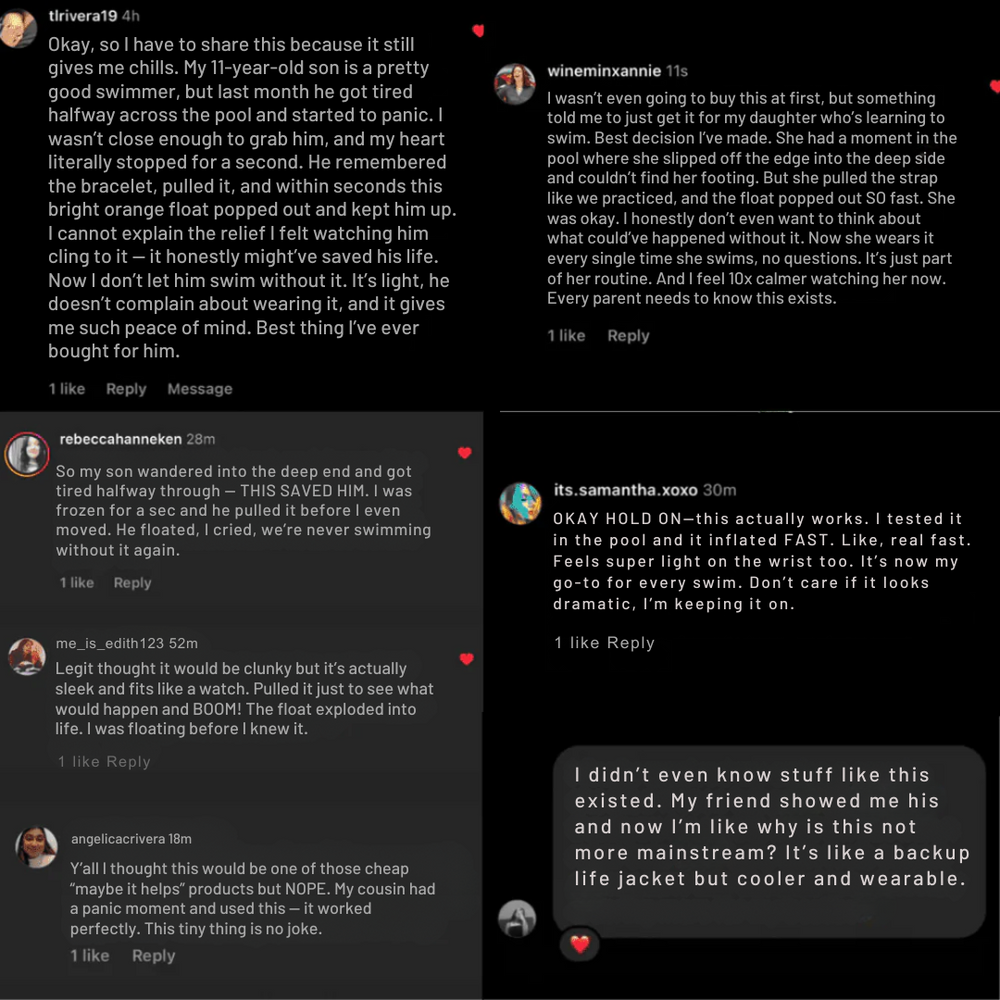This screenshot has width=1000, height=1000.
Task: Open tlrivera19's profile picture
Action: point(17,29)
